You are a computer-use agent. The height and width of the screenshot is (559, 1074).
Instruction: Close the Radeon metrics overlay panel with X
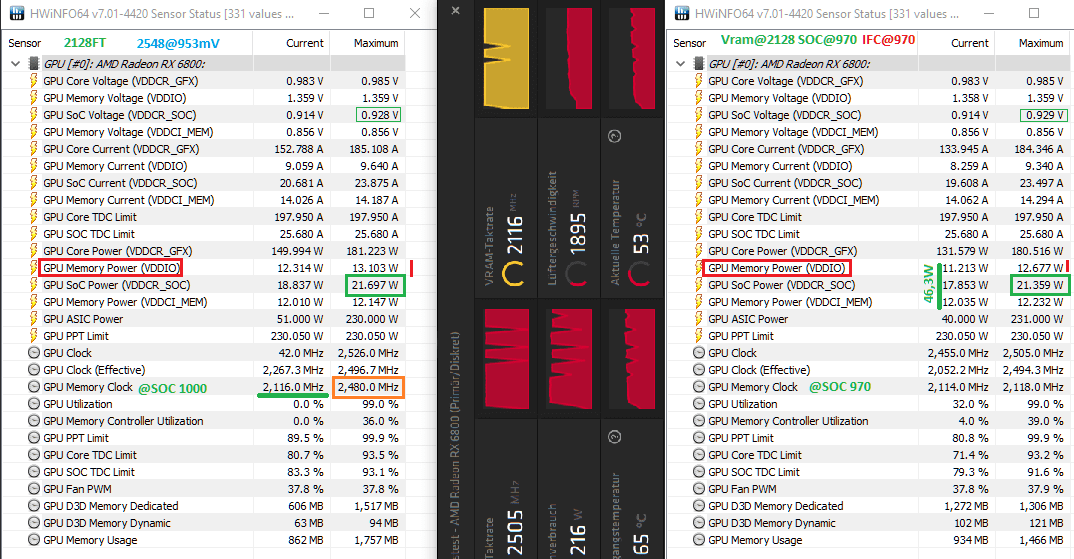pos(455,10)
